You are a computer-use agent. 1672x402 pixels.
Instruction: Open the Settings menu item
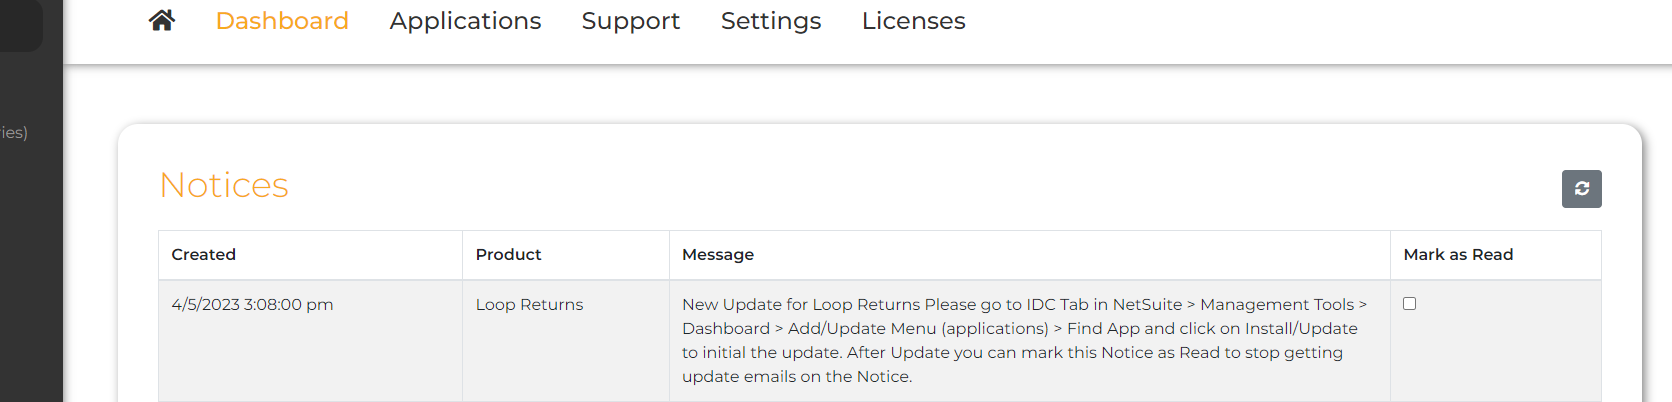(x=770, y=21)
